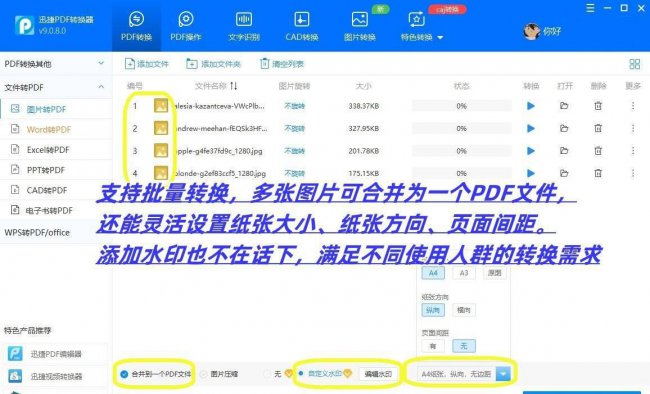
Task: Click the alesia-kazantceva image thumbnail icon
Action: pyautogui.click(x=161, y=106)
